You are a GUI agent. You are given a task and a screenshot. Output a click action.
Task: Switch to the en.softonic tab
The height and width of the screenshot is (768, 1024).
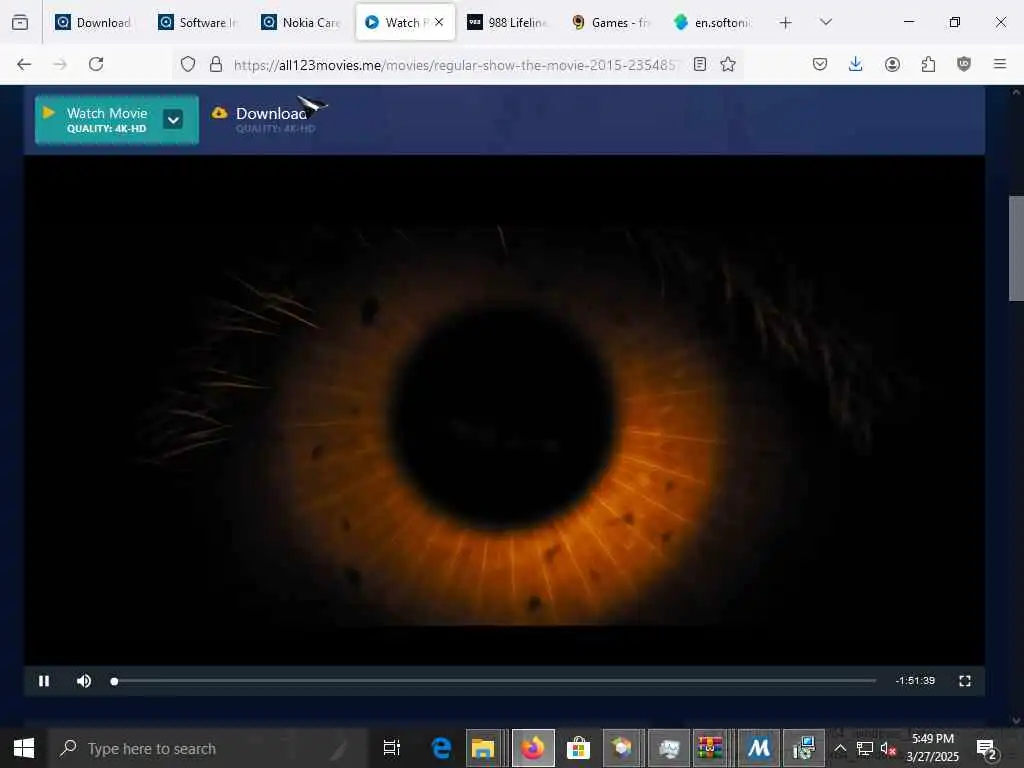pos(714,22)
